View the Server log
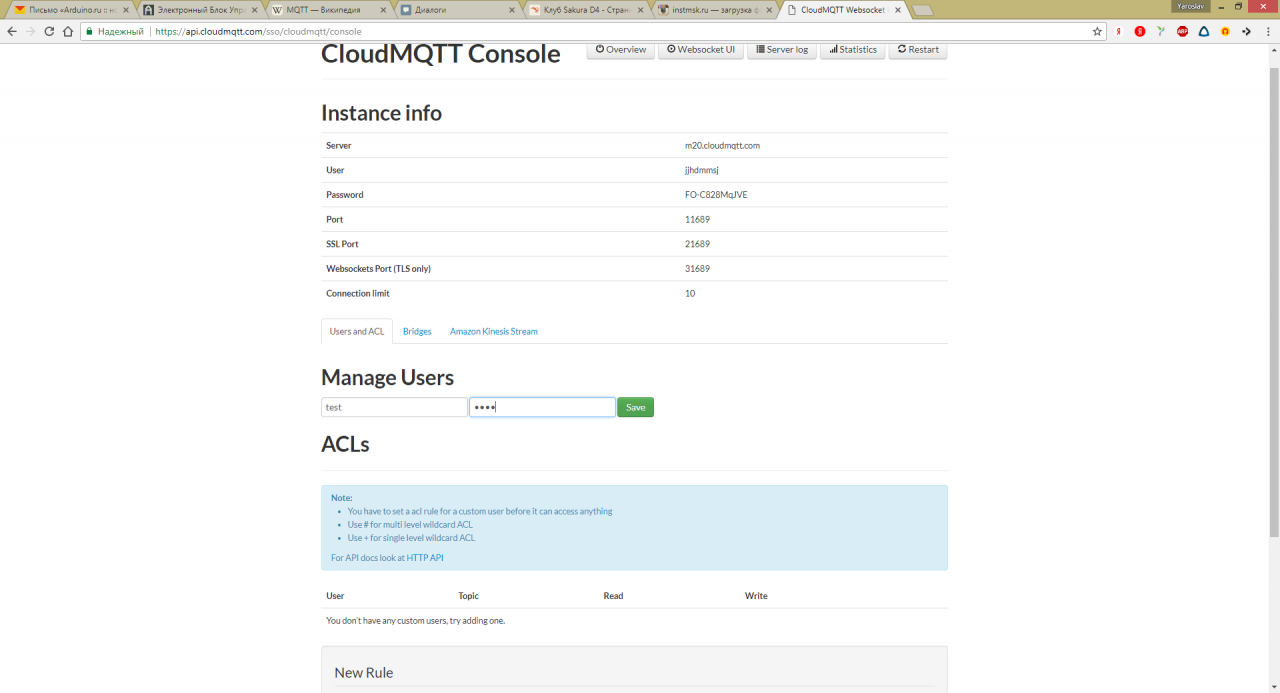 click(782, 49)
